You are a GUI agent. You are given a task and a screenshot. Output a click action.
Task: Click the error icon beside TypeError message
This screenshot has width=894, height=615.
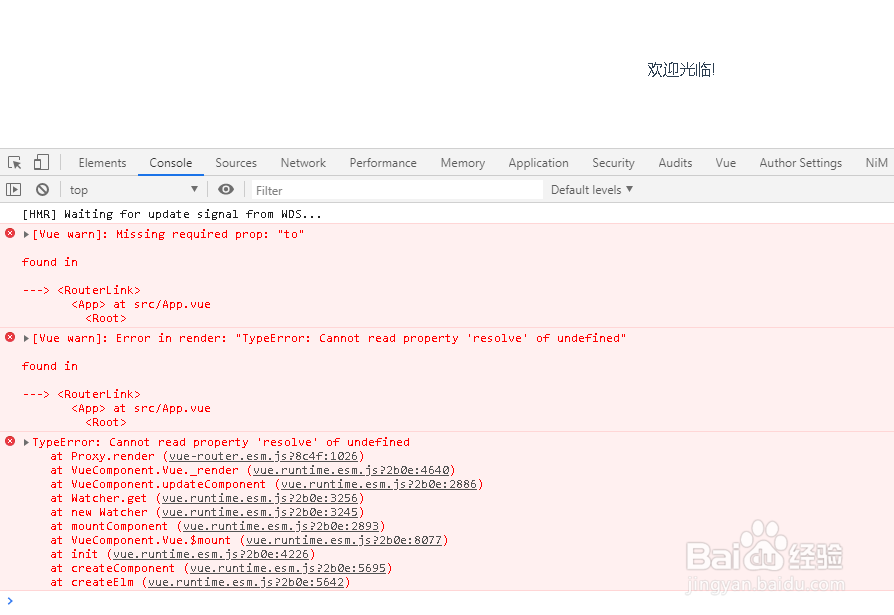coord(10,441)
